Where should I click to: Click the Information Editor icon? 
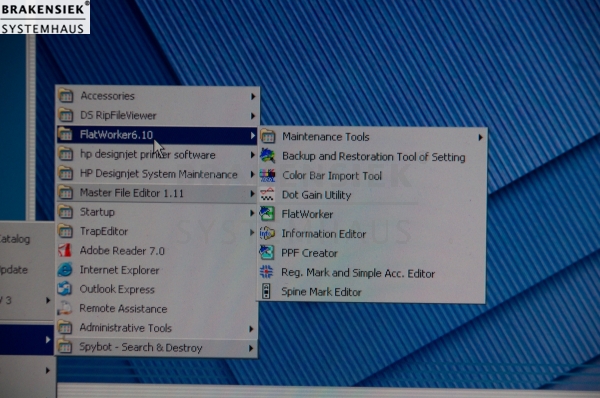(x=267, y=233)
